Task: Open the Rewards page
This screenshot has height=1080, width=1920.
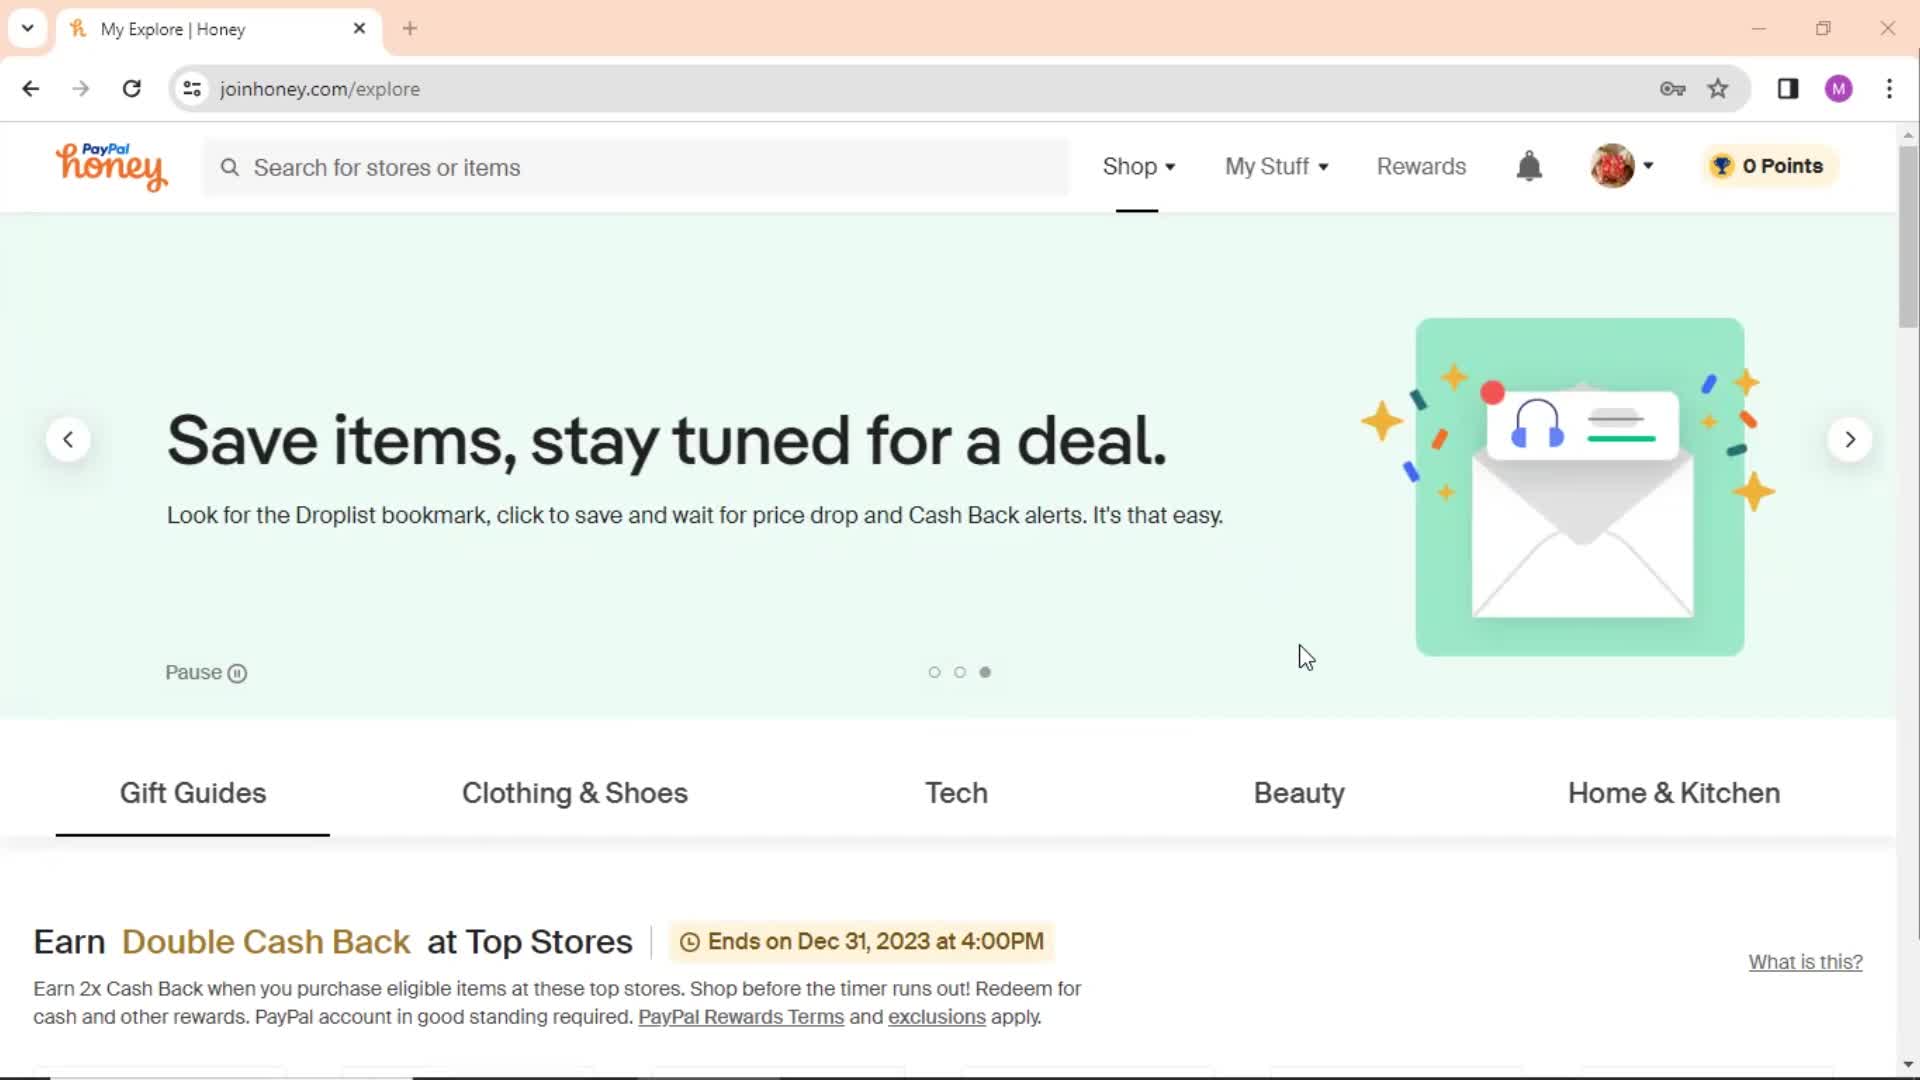Action: (1421, 167)
